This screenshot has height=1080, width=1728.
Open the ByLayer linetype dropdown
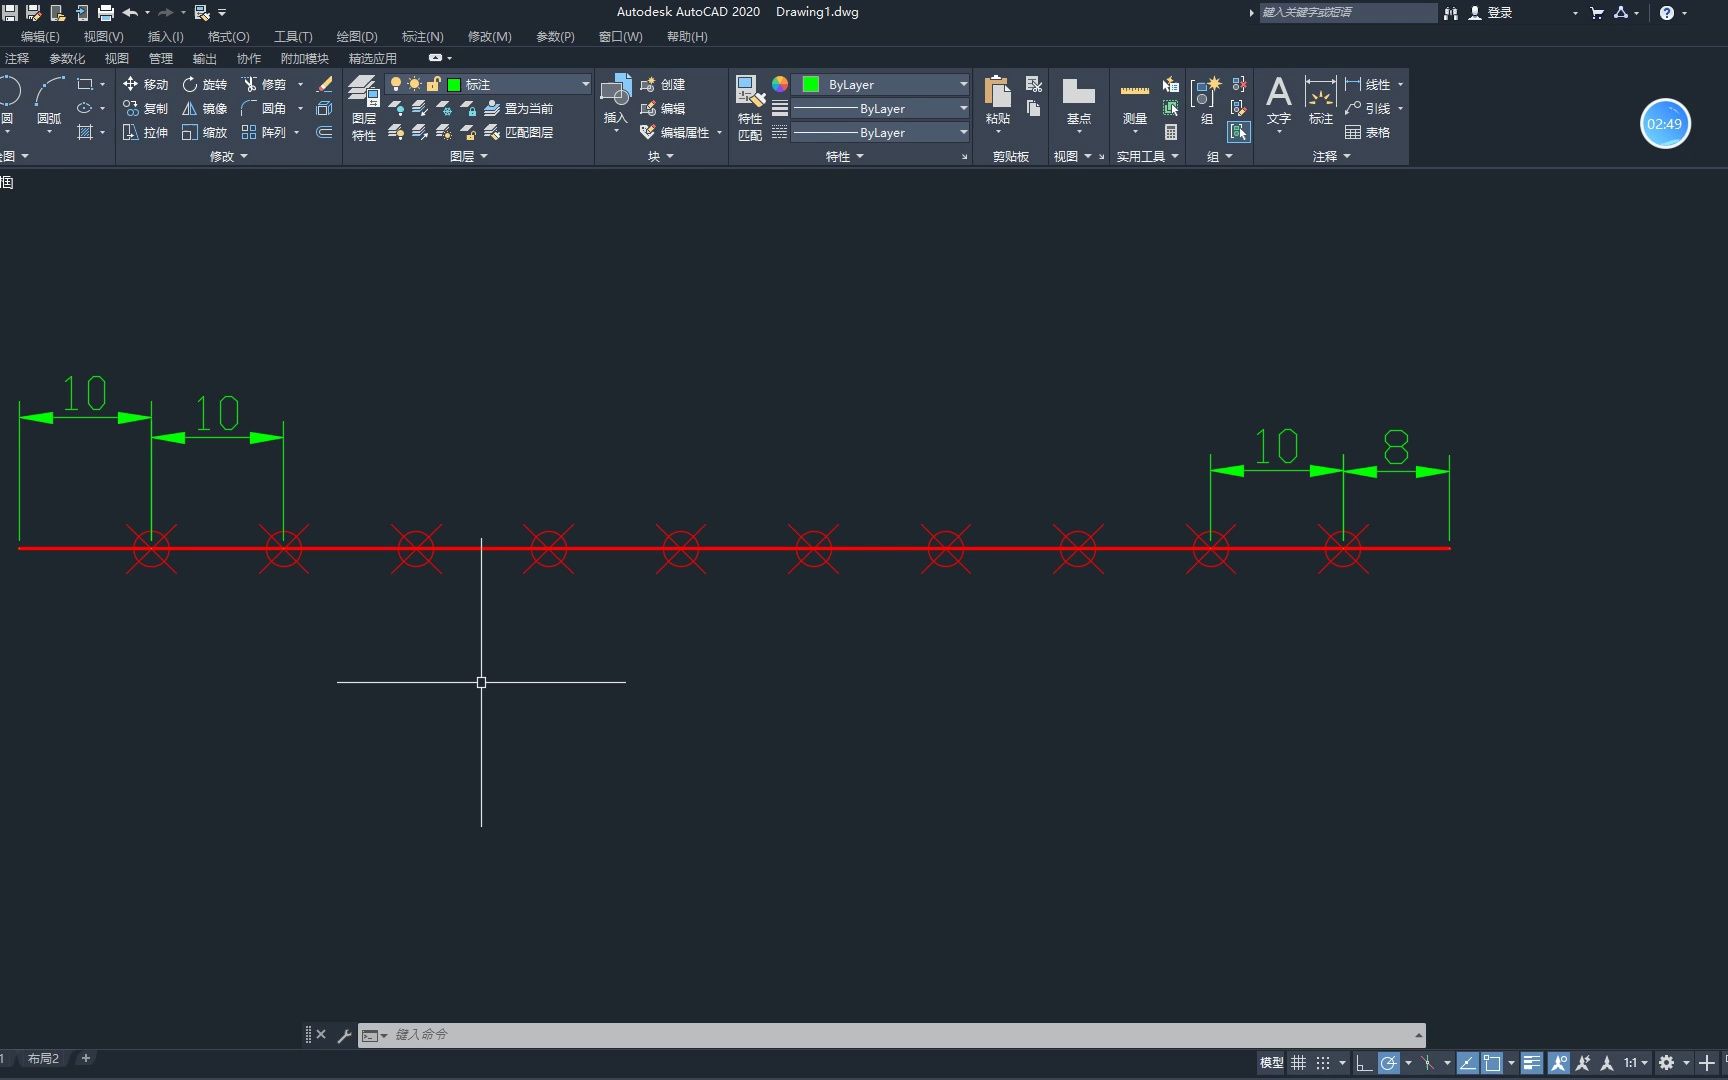click(881, 132)
